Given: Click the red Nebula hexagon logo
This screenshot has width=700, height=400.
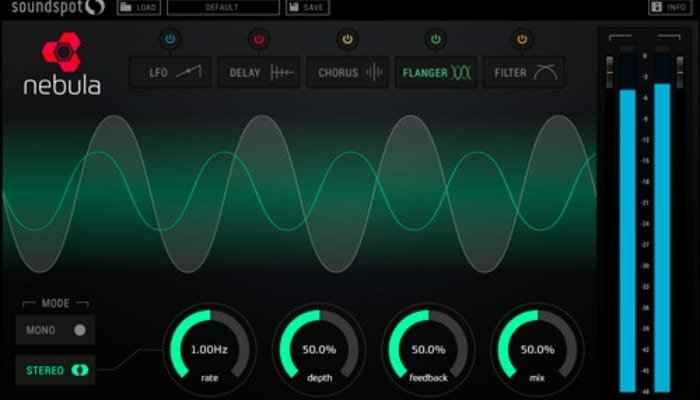Looking at the screenshot, I should coord(62,52).
